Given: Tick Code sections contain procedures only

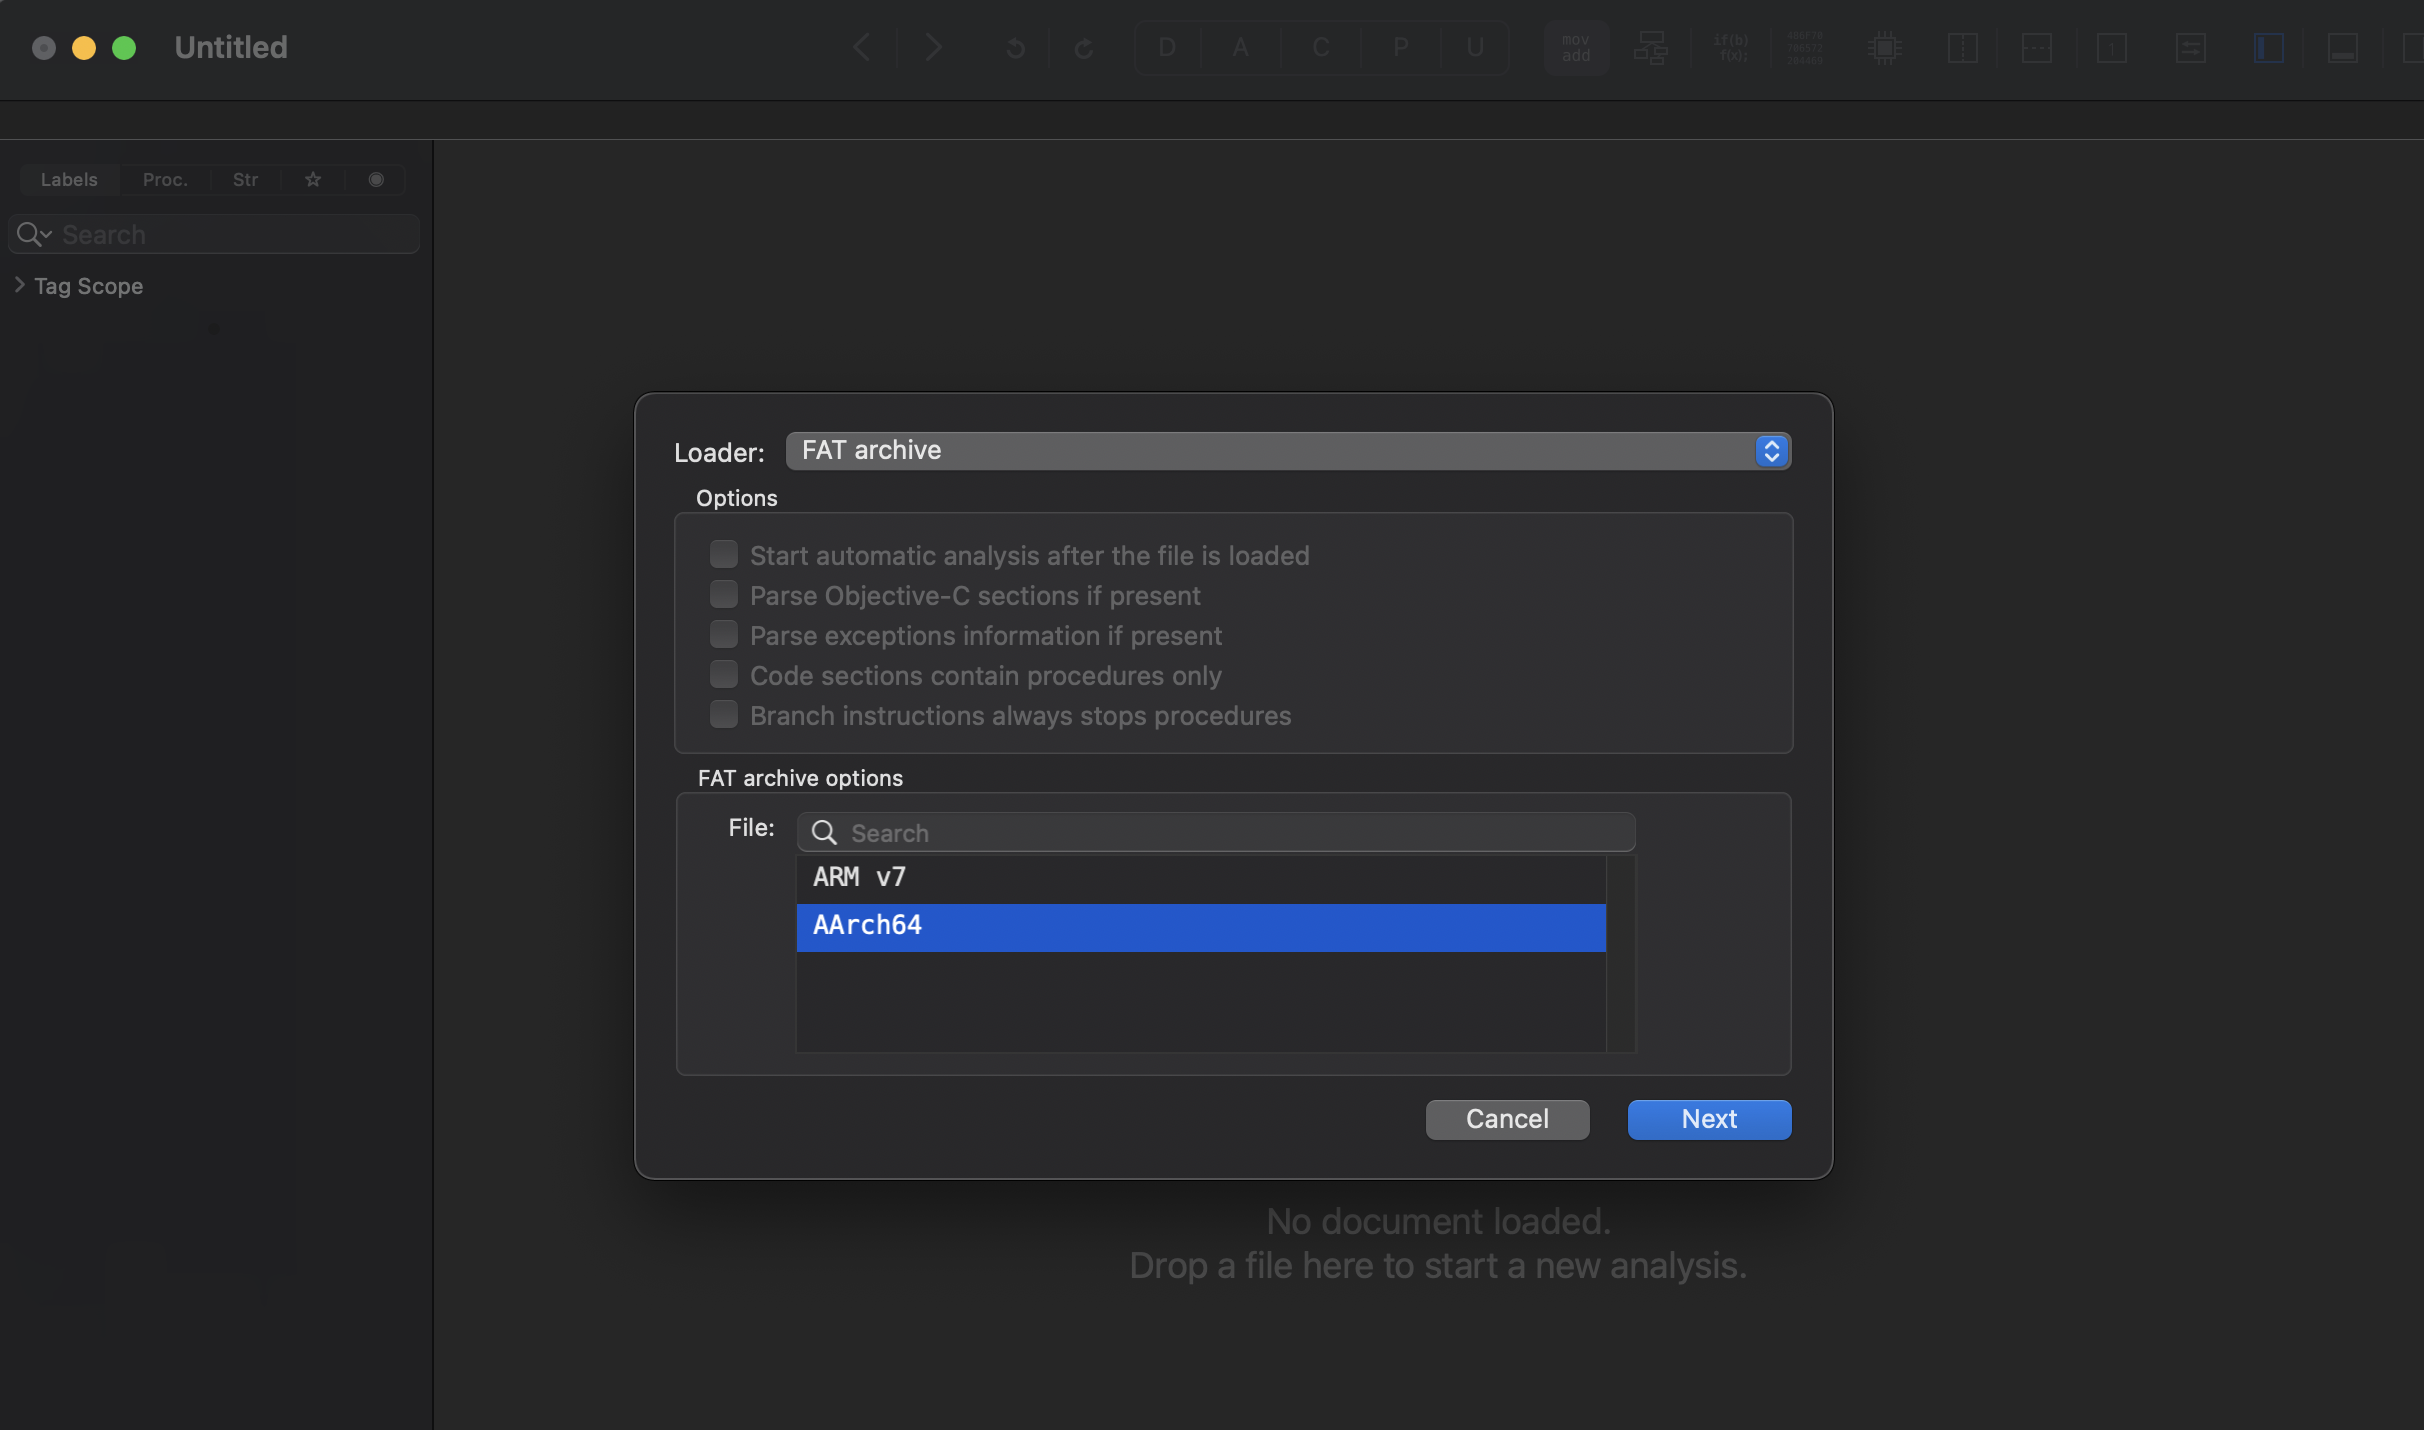Looking at the screenshot, I should 723,674.
